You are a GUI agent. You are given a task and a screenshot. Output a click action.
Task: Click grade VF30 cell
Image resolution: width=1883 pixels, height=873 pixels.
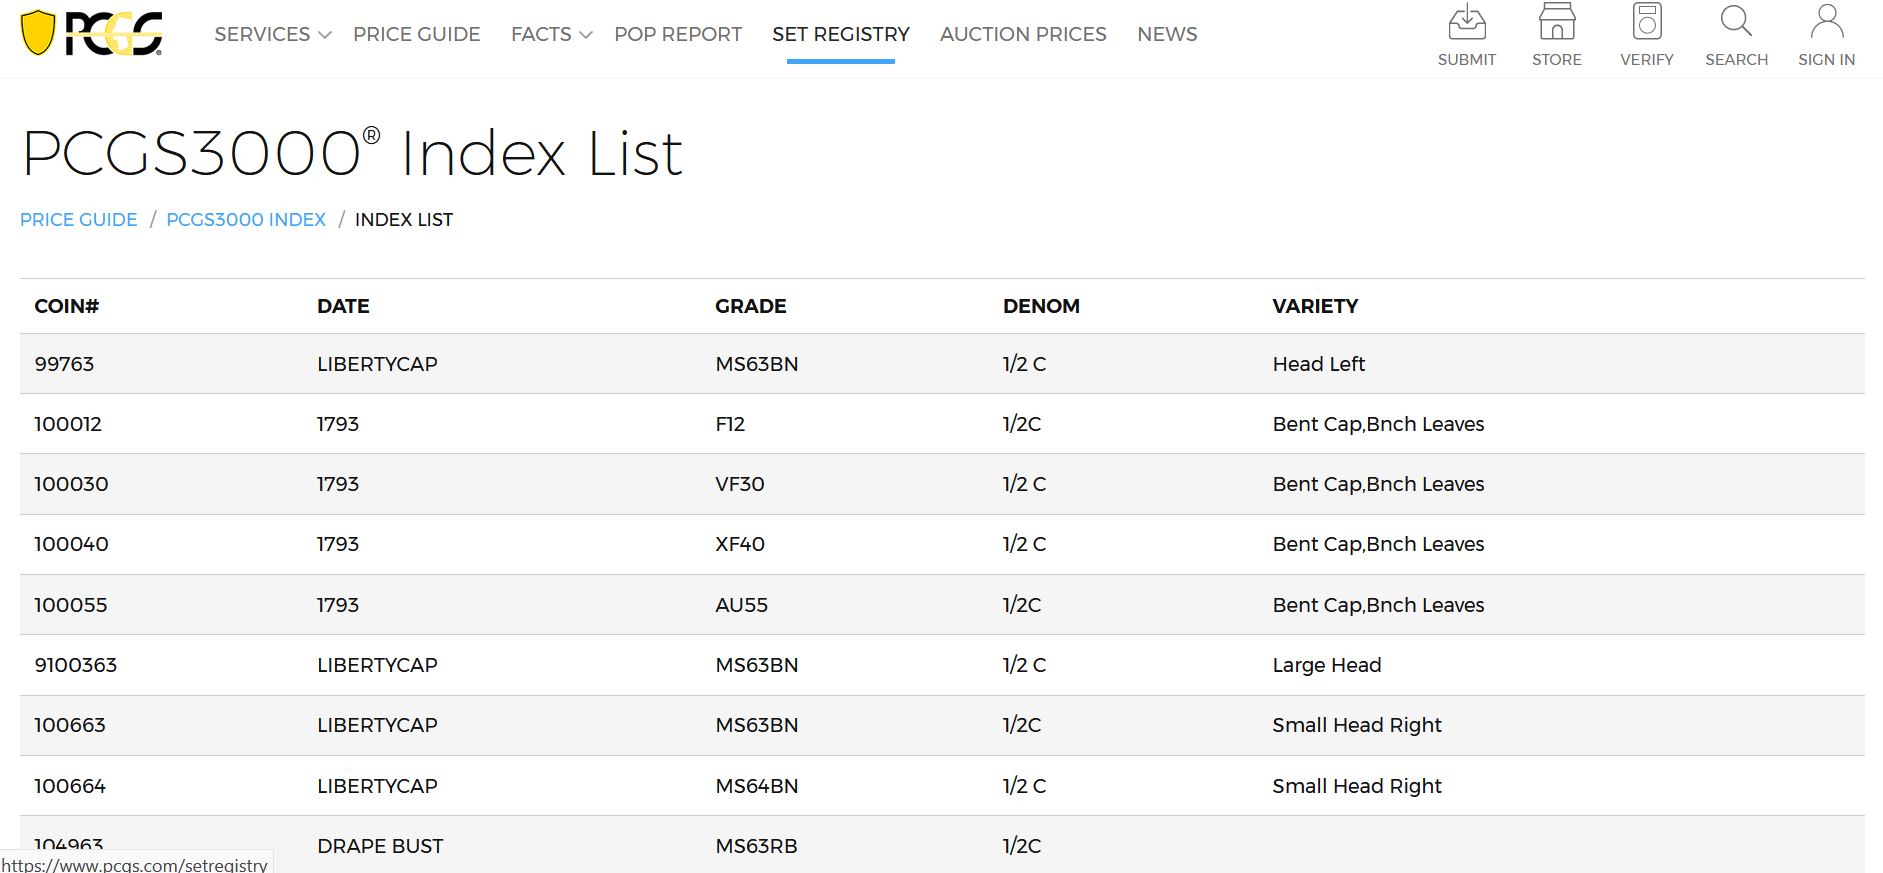740,484
